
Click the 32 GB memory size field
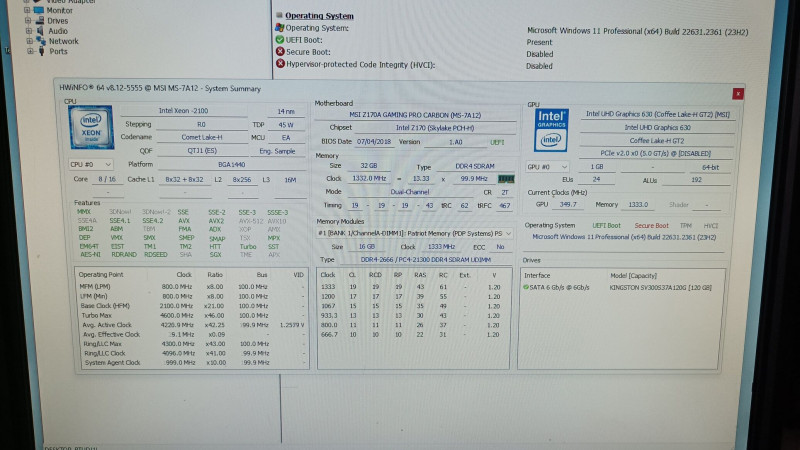click(369, 166)
